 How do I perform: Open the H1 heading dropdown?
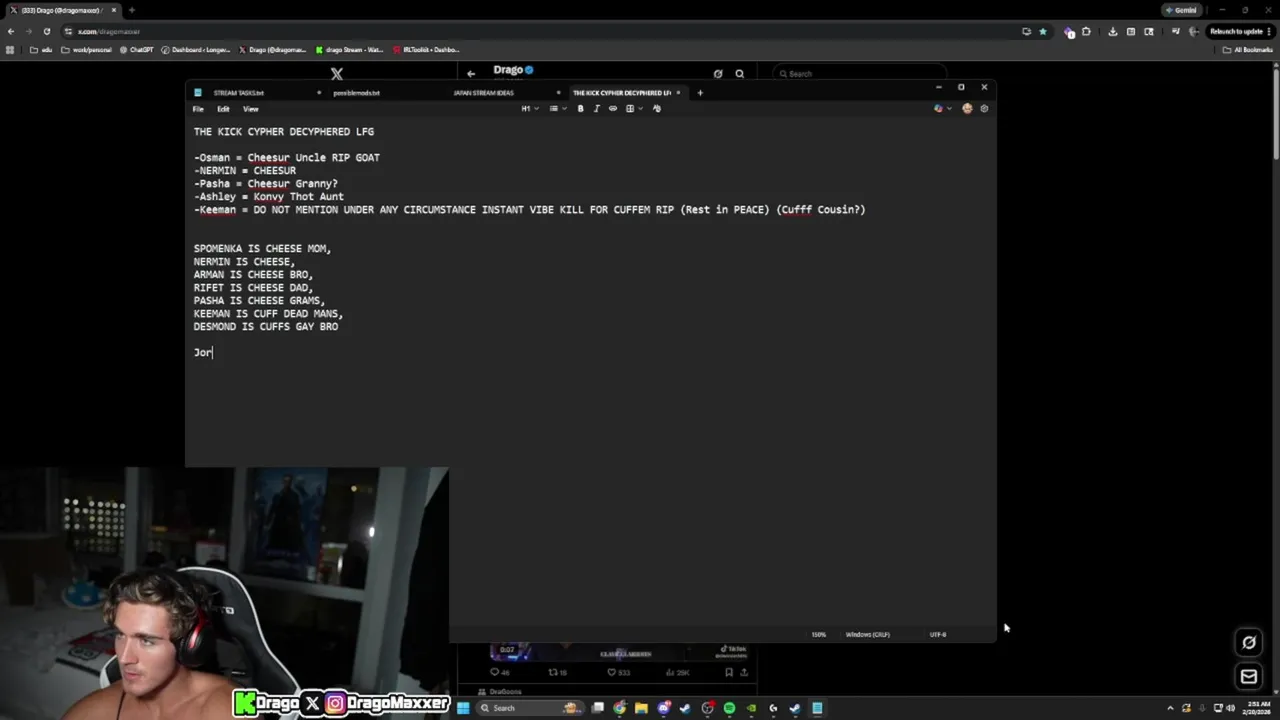coord(530,108)
